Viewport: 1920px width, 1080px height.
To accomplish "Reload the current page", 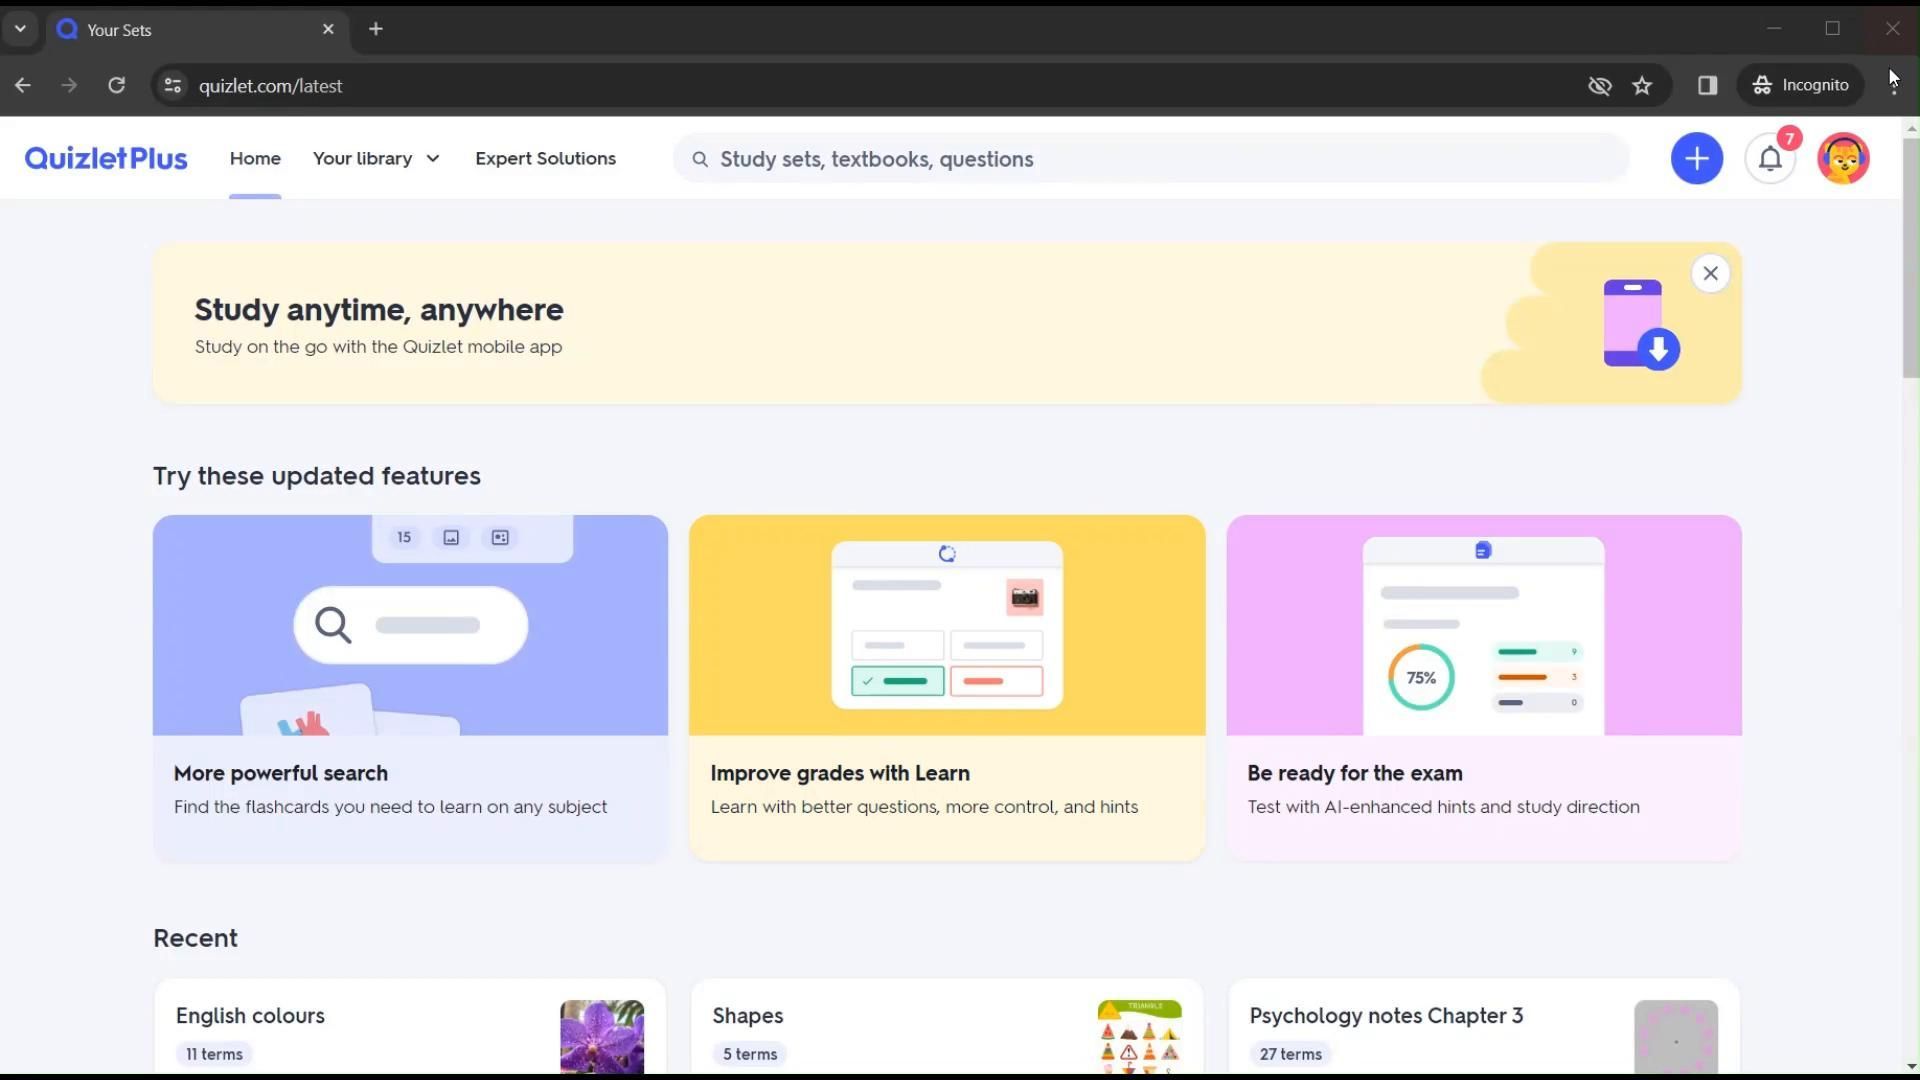I will [117, 86].
